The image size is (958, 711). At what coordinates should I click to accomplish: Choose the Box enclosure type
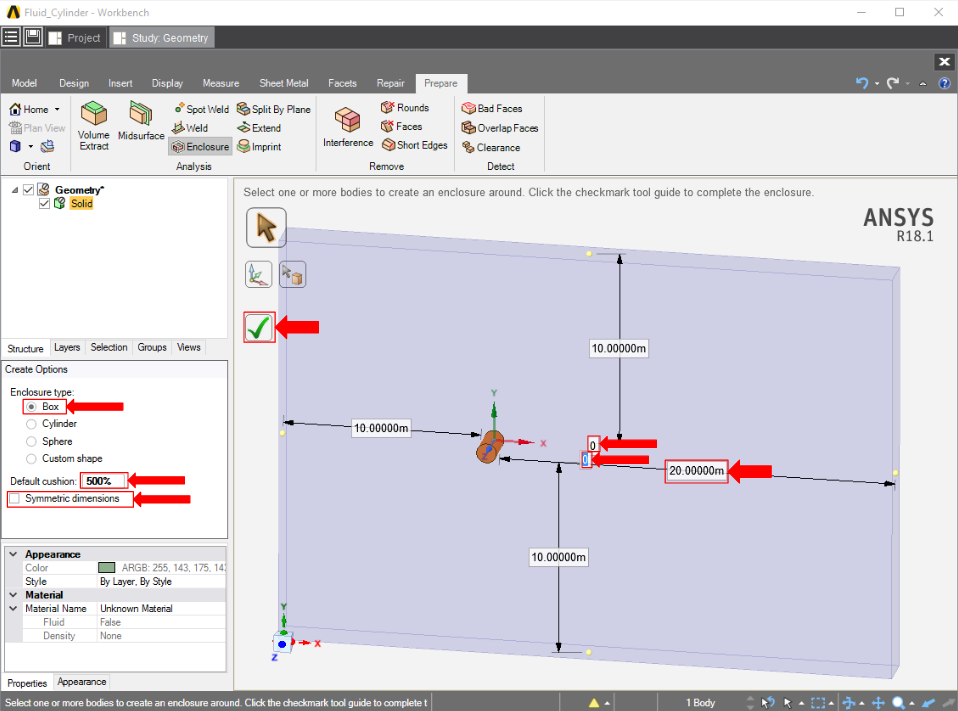pyautogui.click(x=31, y=407)
